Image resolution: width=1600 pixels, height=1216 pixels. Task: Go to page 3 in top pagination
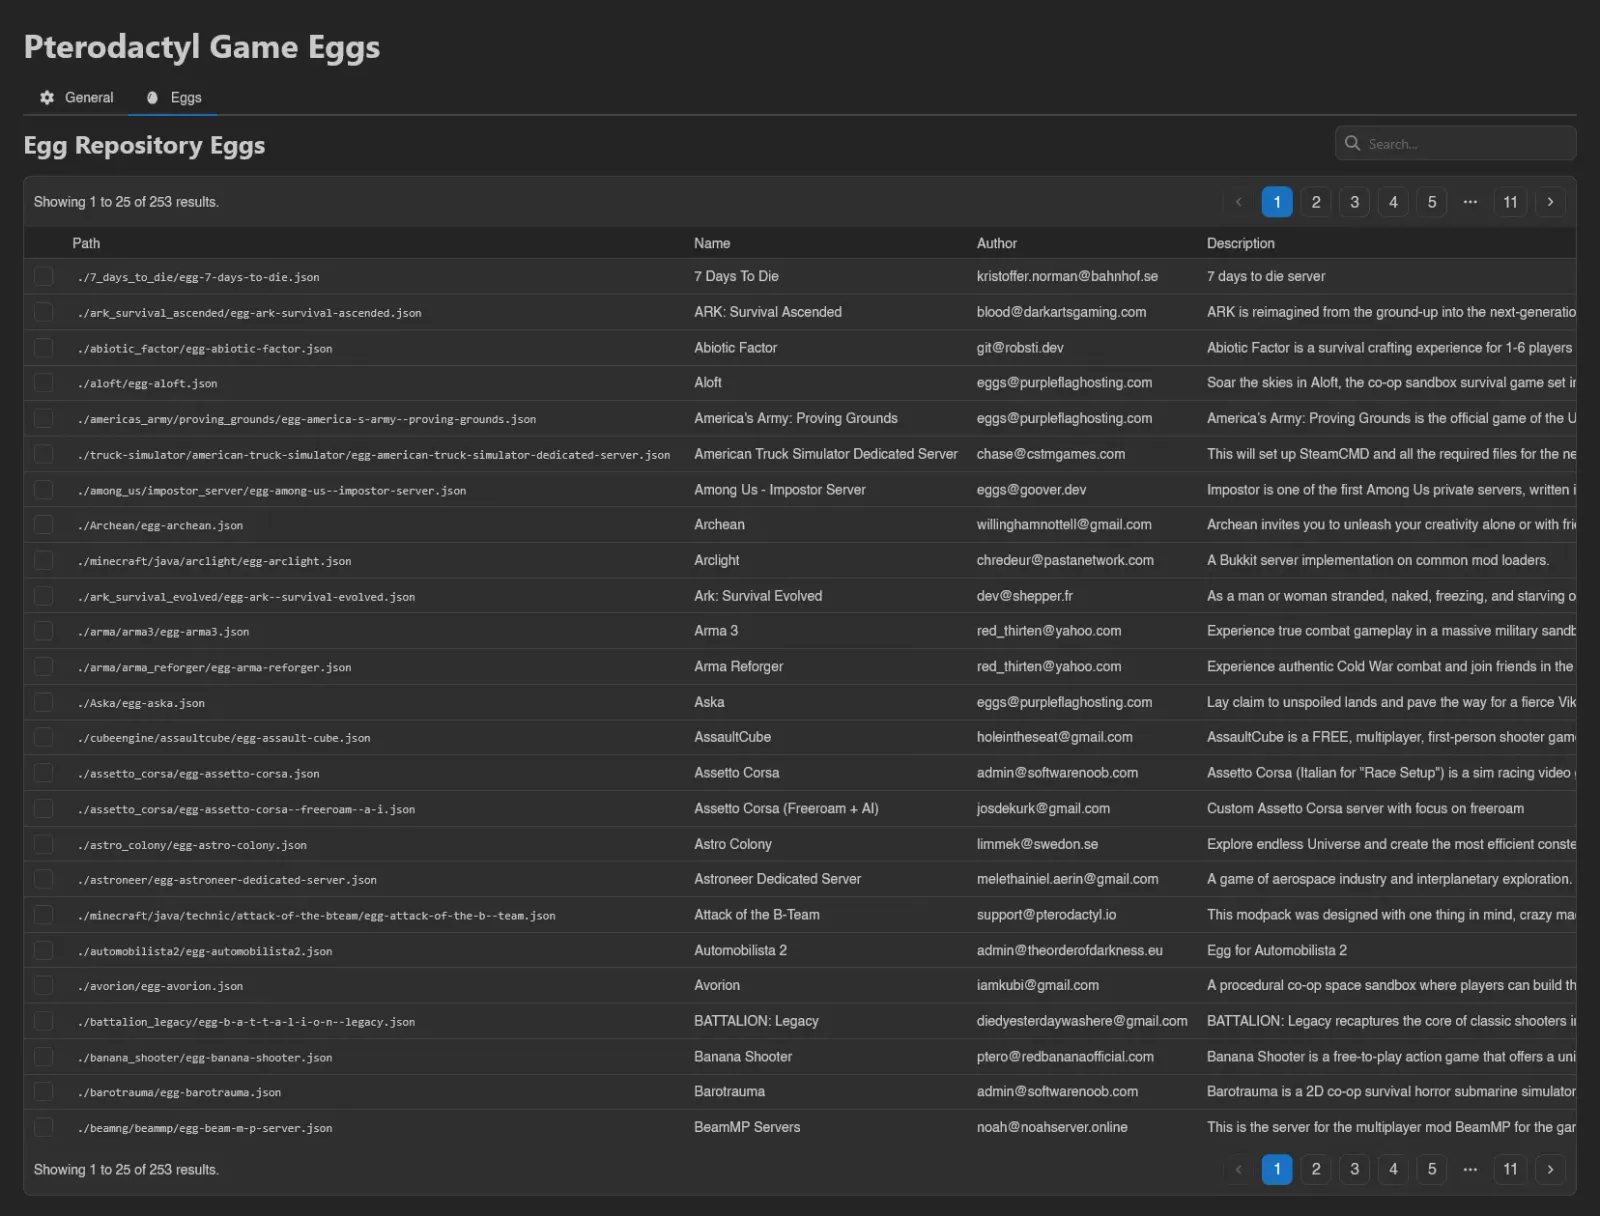[x=1354, y=202]
